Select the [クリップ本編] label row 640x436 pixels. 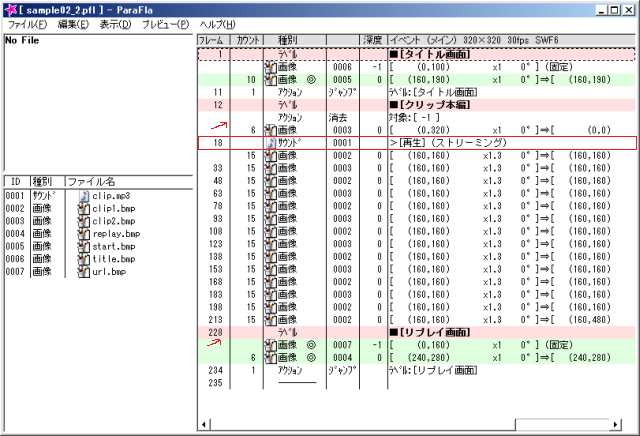(x=417, y=105)
